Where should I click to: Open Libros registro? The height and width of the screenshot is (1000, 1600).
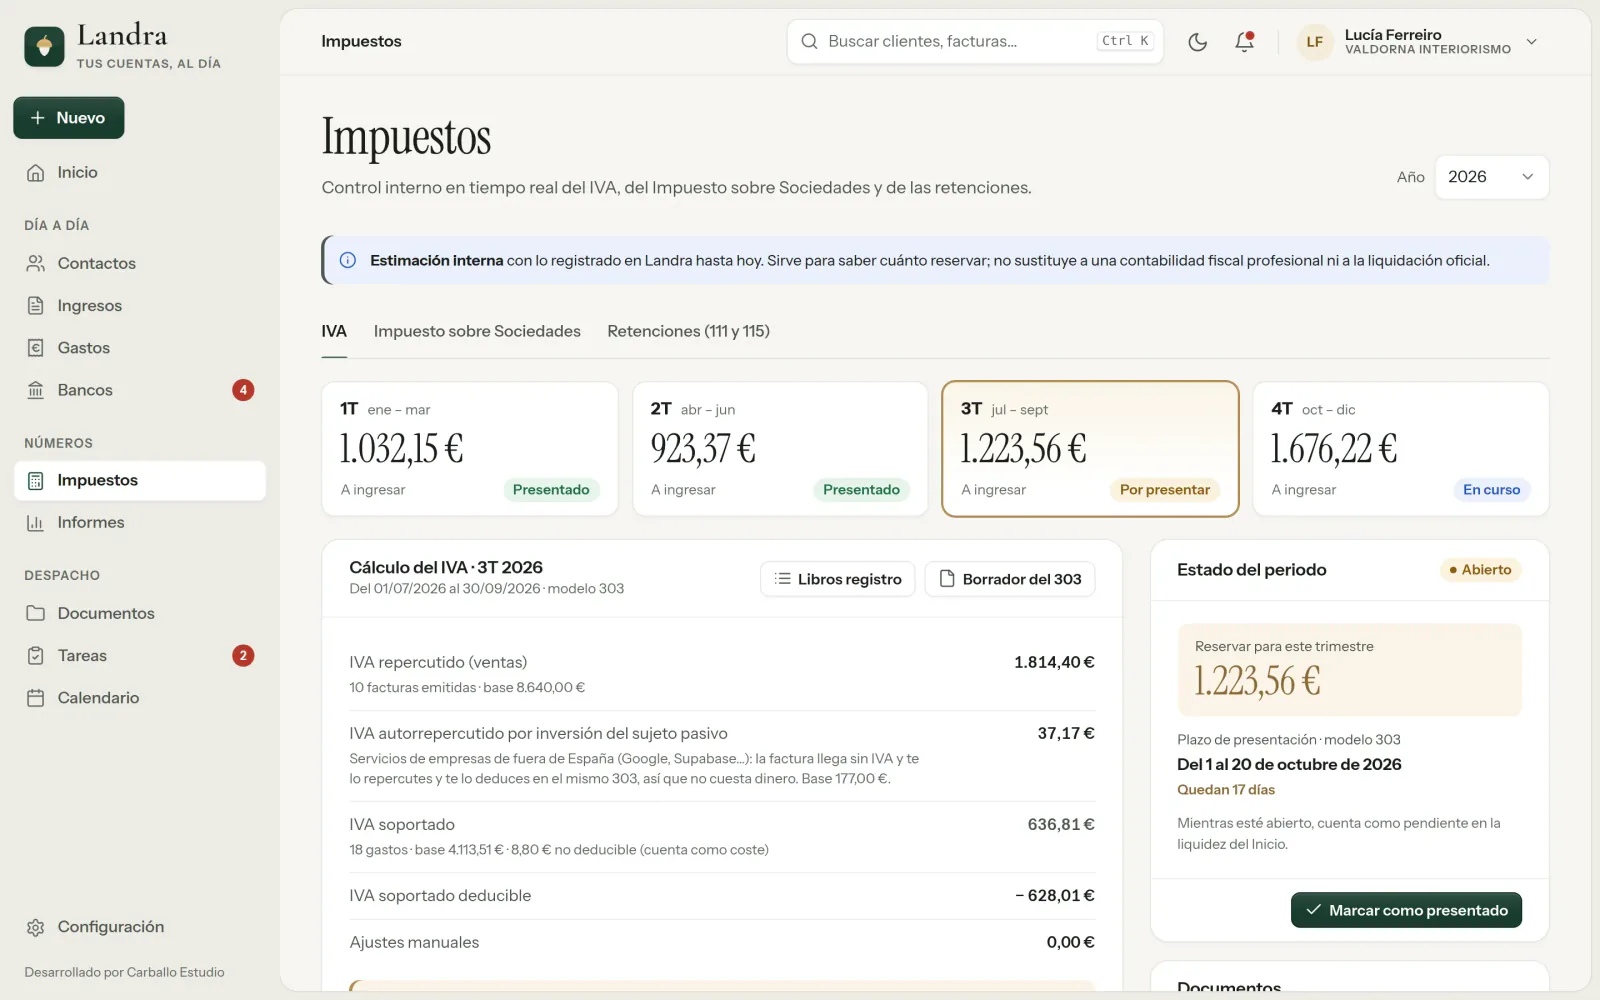click(x=838, y=579)
